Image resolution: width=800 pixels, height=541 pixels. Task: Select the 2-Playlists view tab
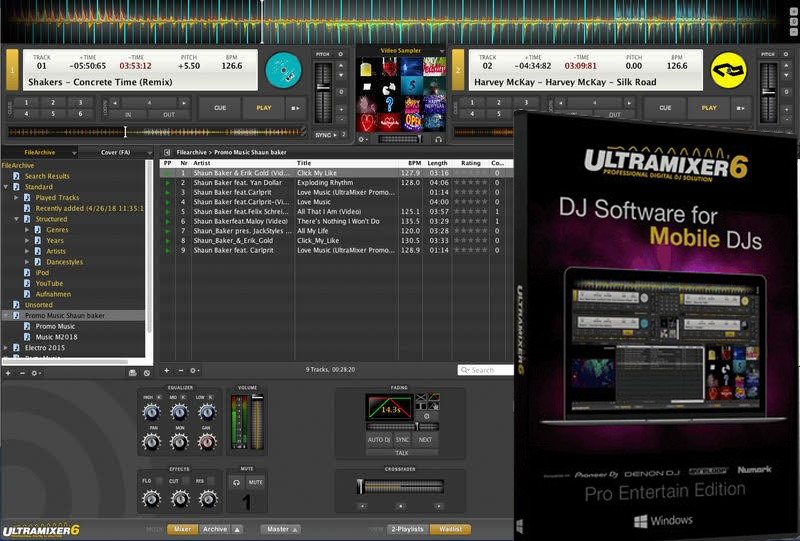pos(408,530)
